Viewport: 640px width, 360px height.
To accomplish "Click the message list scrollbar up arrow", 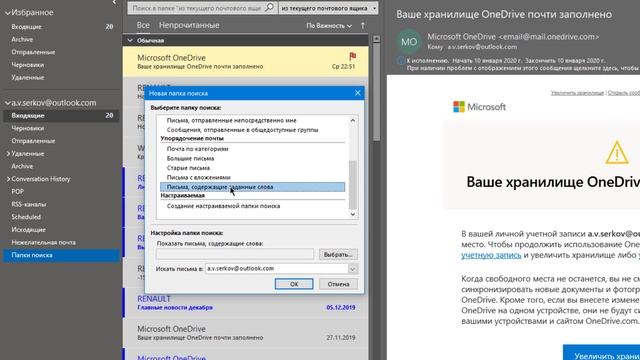I will [376, 38].
